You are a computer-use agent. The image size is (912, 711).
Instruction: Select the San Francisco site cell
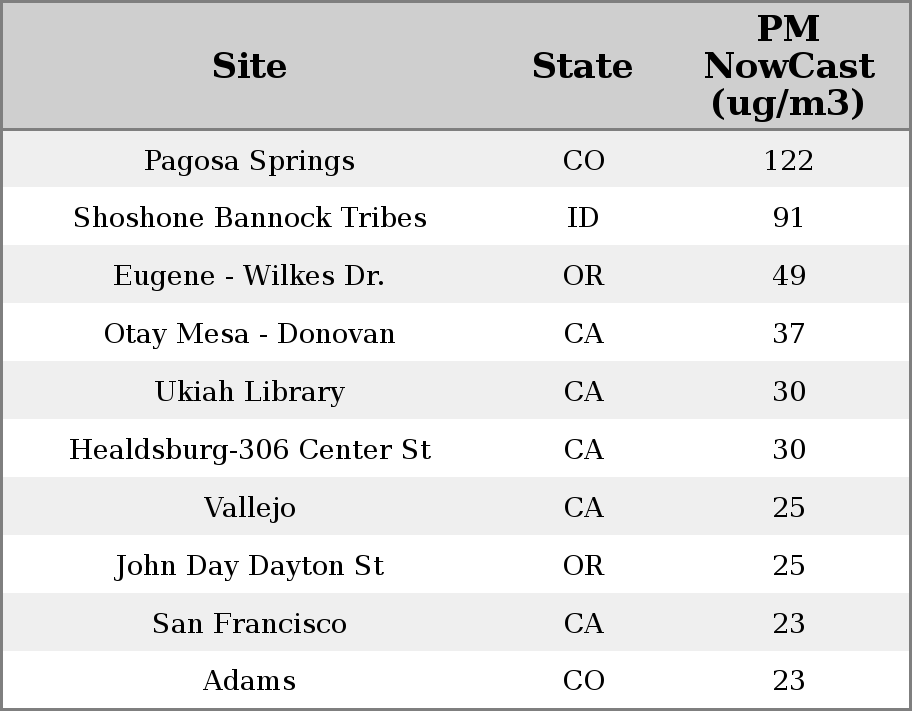(250, 624)
